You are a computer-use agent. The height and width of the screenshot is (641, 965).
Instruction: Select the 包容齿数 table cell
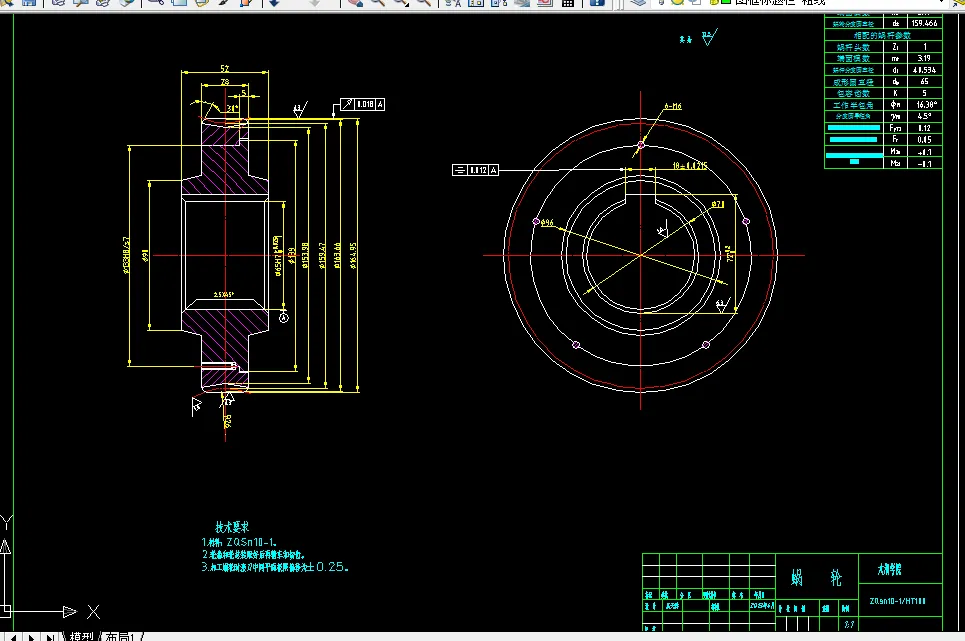click(854, 94)
